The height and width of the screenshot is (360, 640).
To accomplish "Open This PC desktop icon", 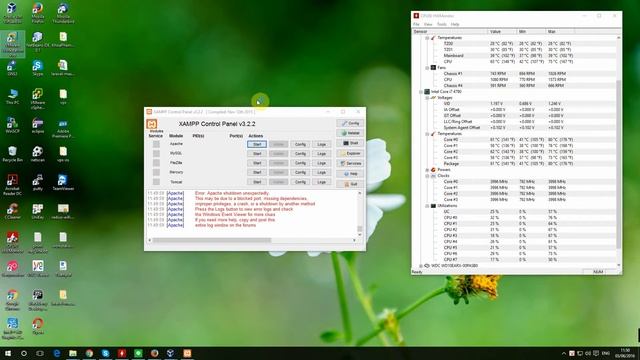I will (13, 97).
